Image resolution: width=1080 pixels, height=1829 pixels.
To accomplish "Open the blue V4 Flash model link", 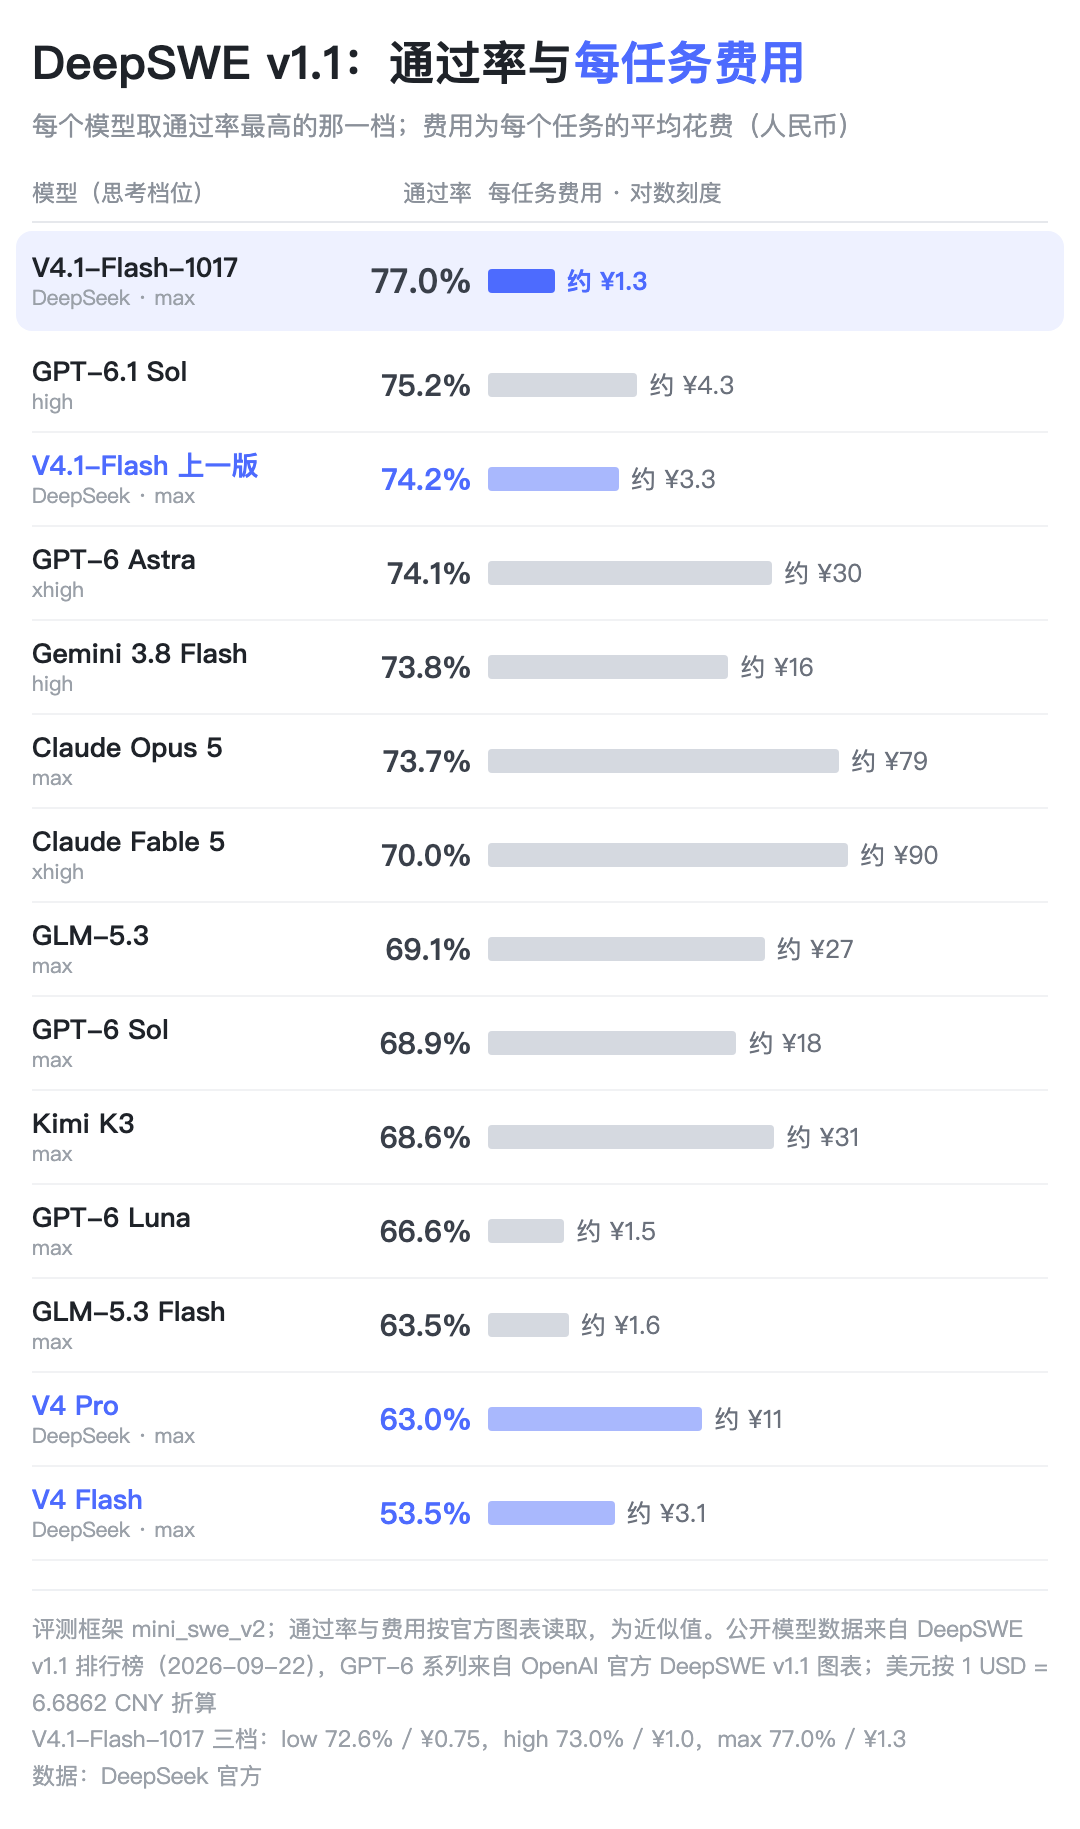I will click(87, 1499).
